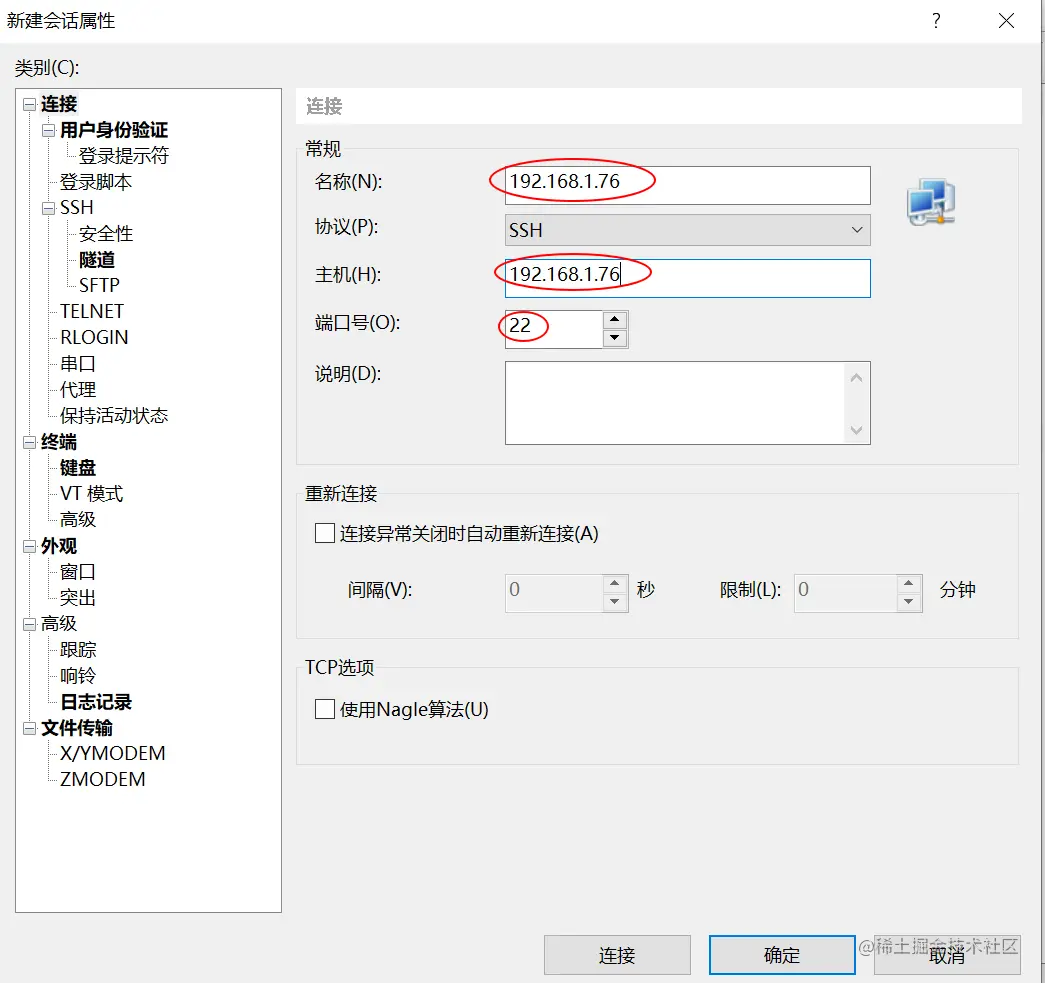Collapse the 外观 tree branch

[x=28, y=545]
